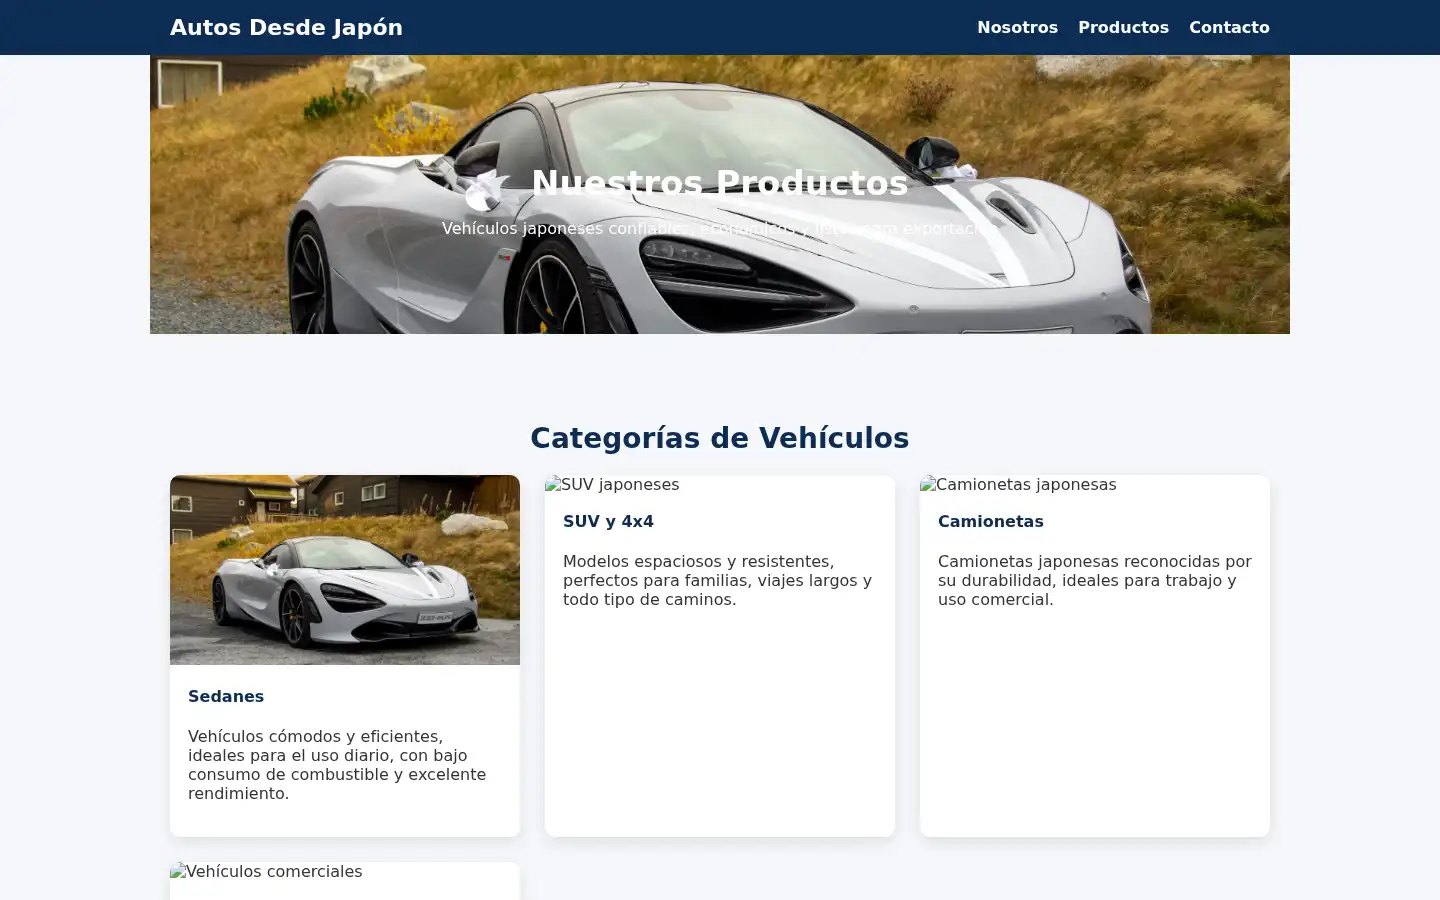1440x900 pixels.
Task: Select the SUV y 4x4 card title
Action: (x=608, y=521)
